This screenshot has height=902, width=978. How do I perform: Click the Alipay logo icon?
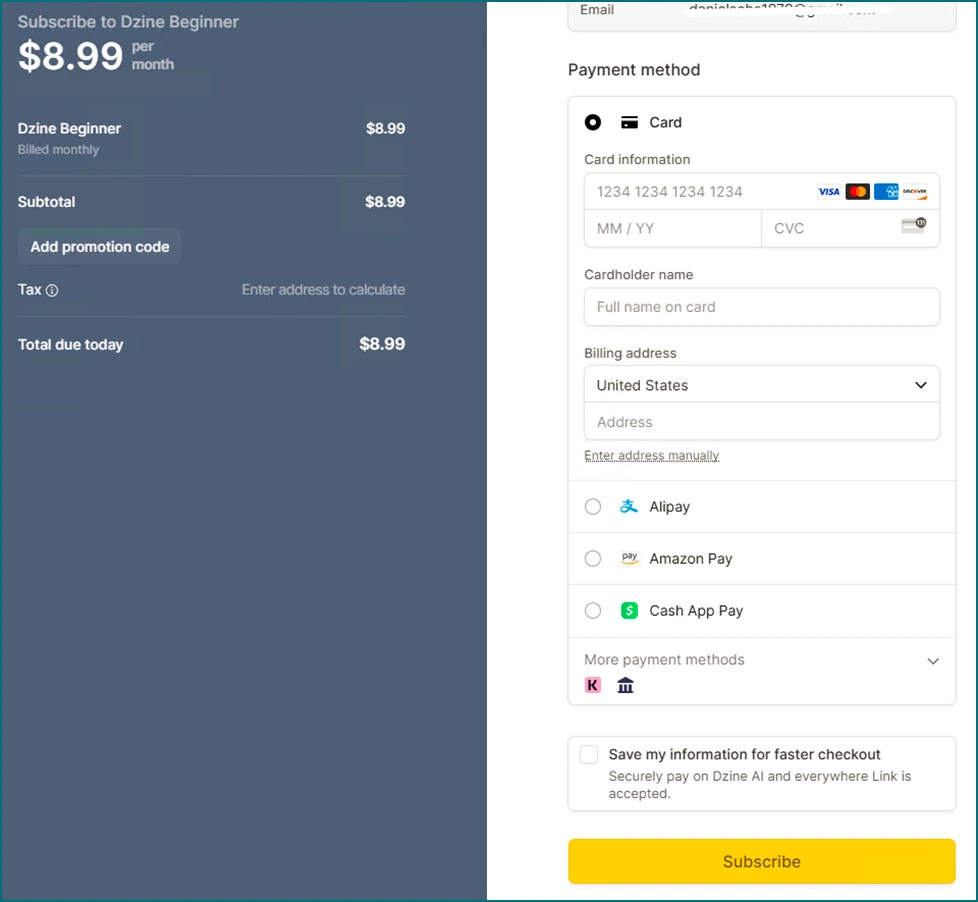(x=629, y=507)
